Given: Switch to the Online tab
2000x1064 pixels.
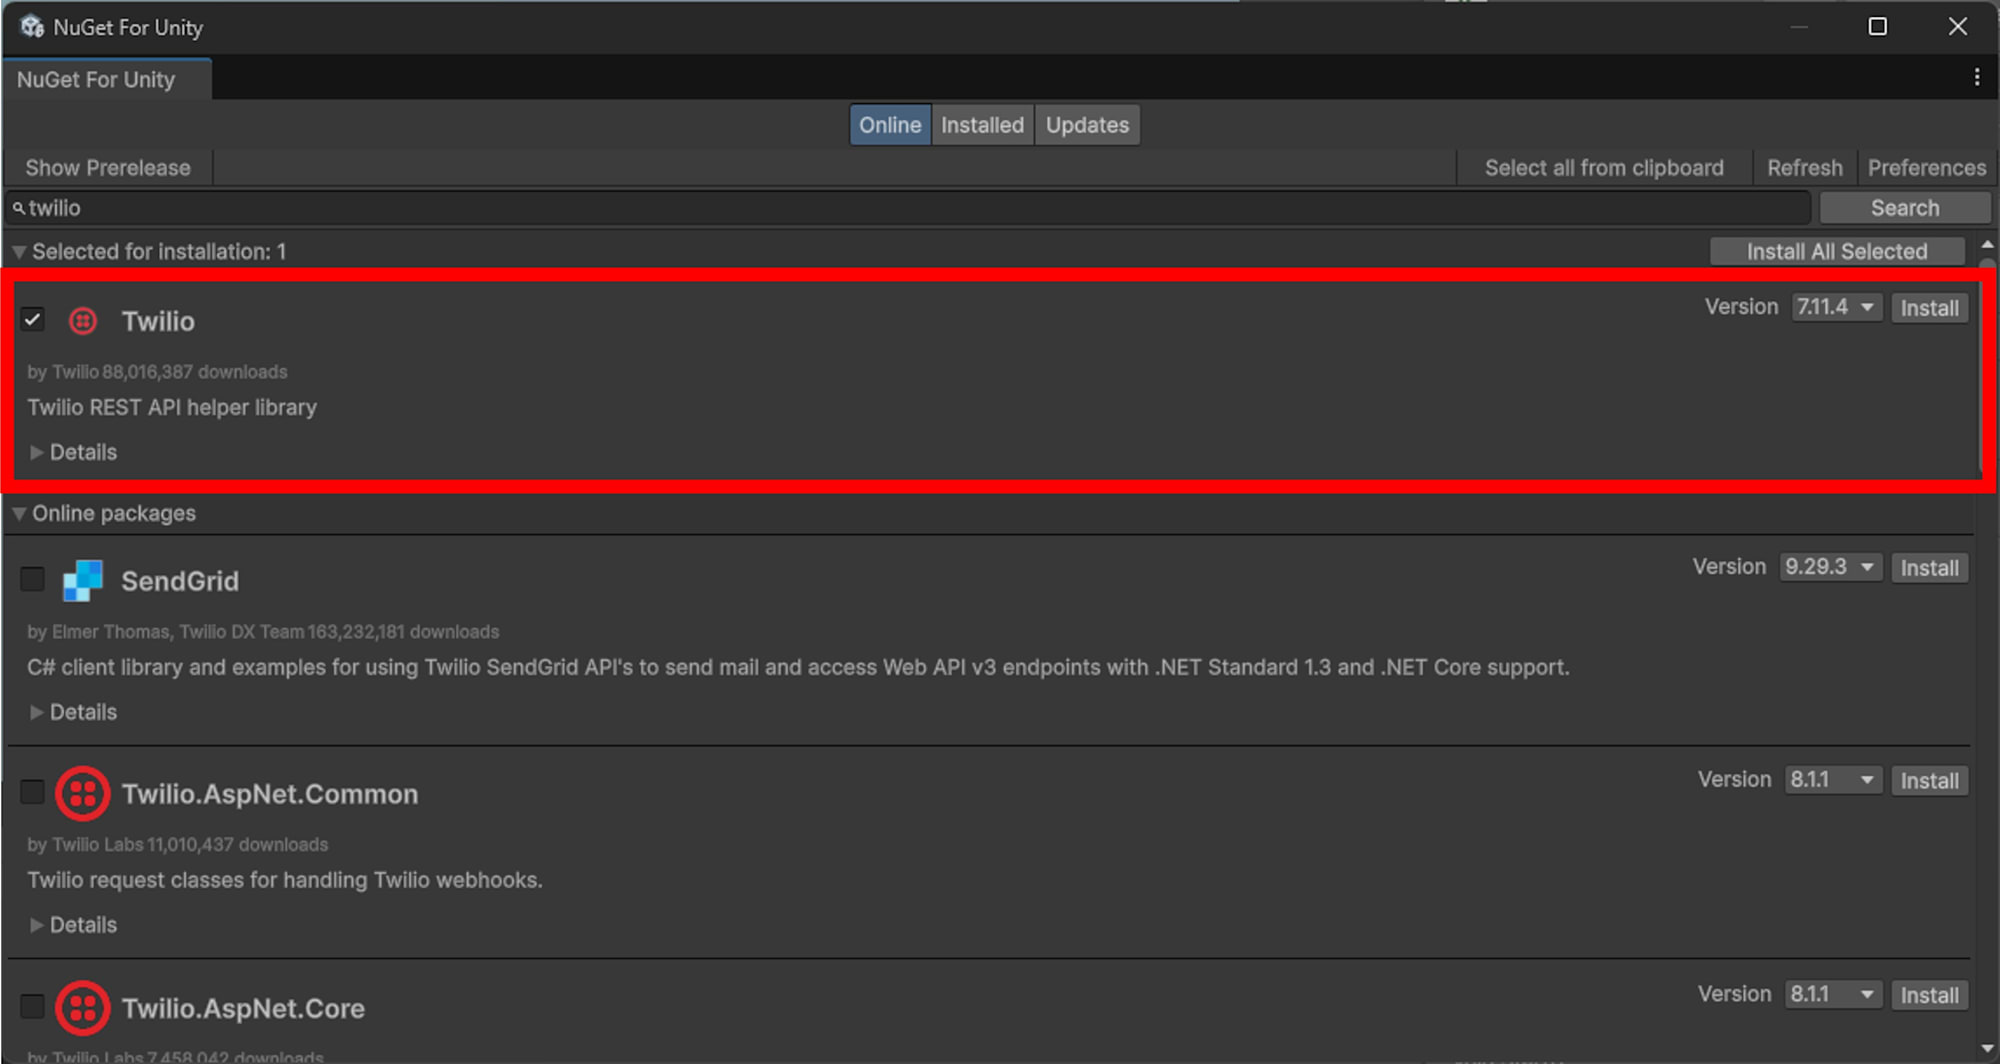Looking at the screenshot, I should pyautogui.click(x=890, y=125).
